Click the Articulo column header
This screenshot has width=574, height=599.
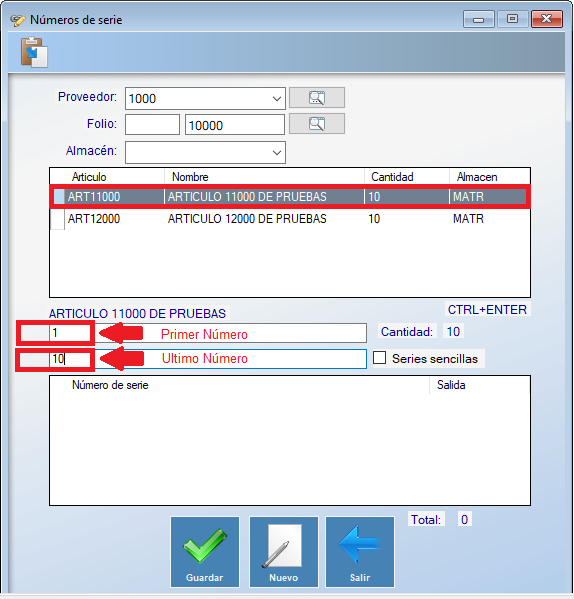(89, 177)
